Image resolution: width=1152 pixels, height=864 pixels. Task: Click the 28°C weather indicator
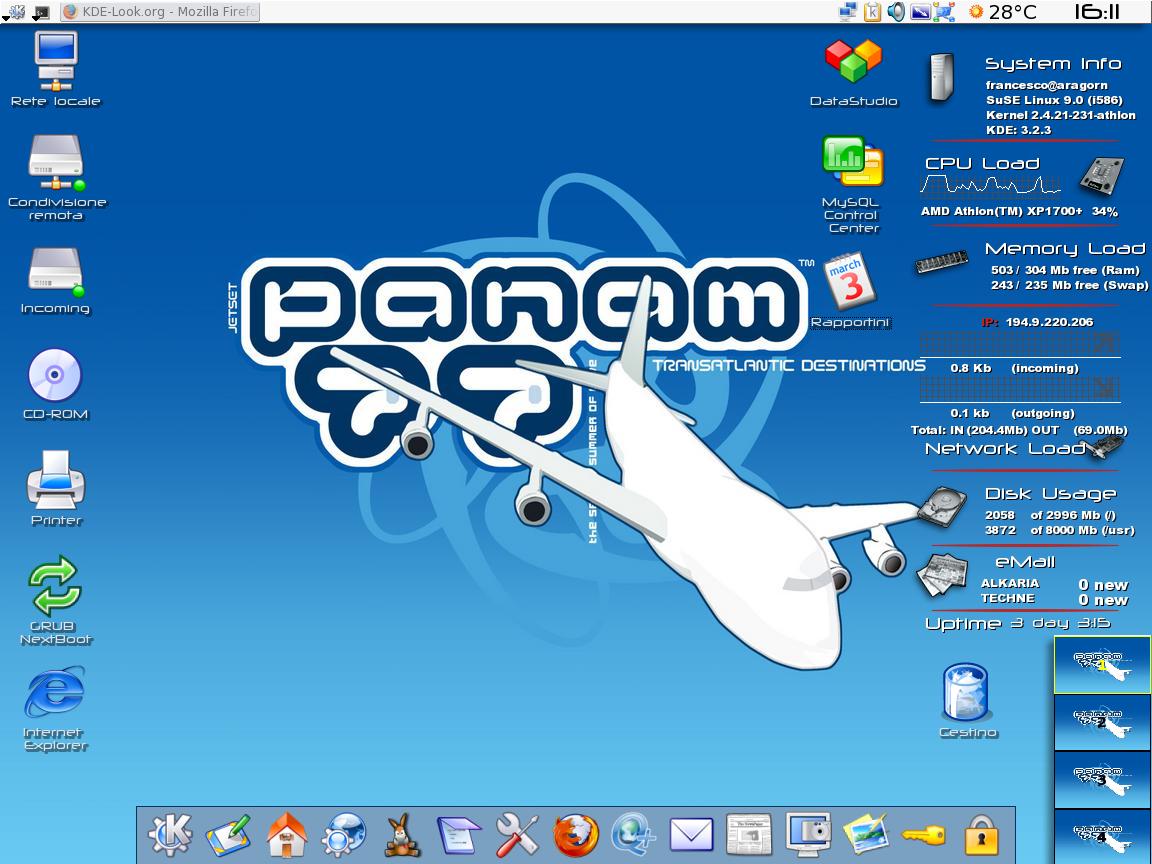[x=1003, y=12]
